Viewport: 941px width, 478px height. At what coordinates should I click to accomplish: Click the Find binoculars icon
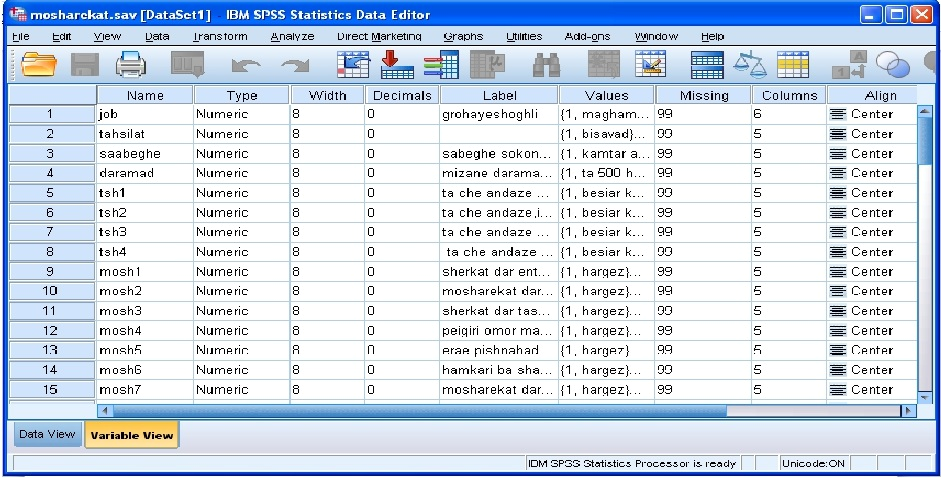[545, 65]
